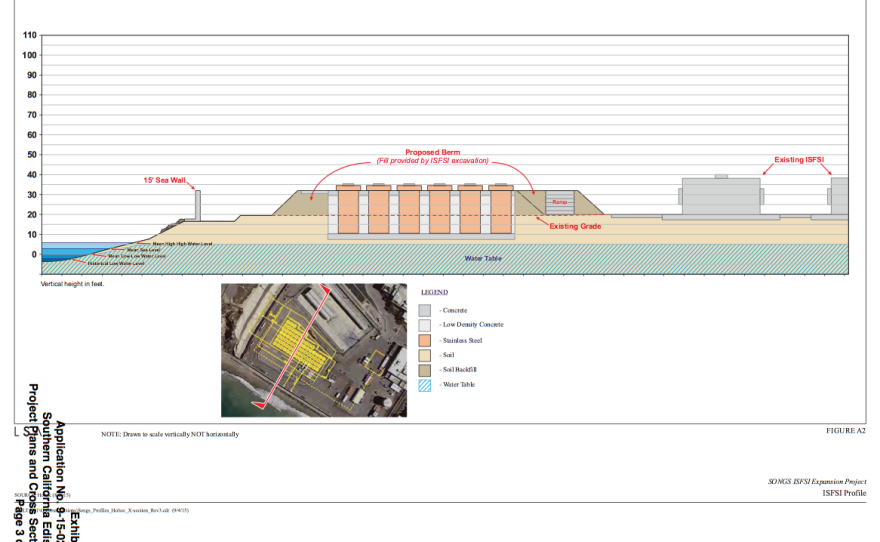Screen dimensions: 880x542
Task: Click the "15' Sea Wall" label
Action: [165, 181]
